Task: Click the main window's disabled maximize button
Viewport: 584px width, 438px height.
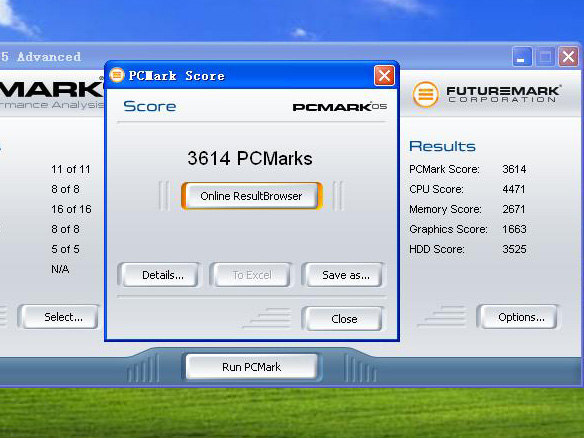Action: (545, 57)
